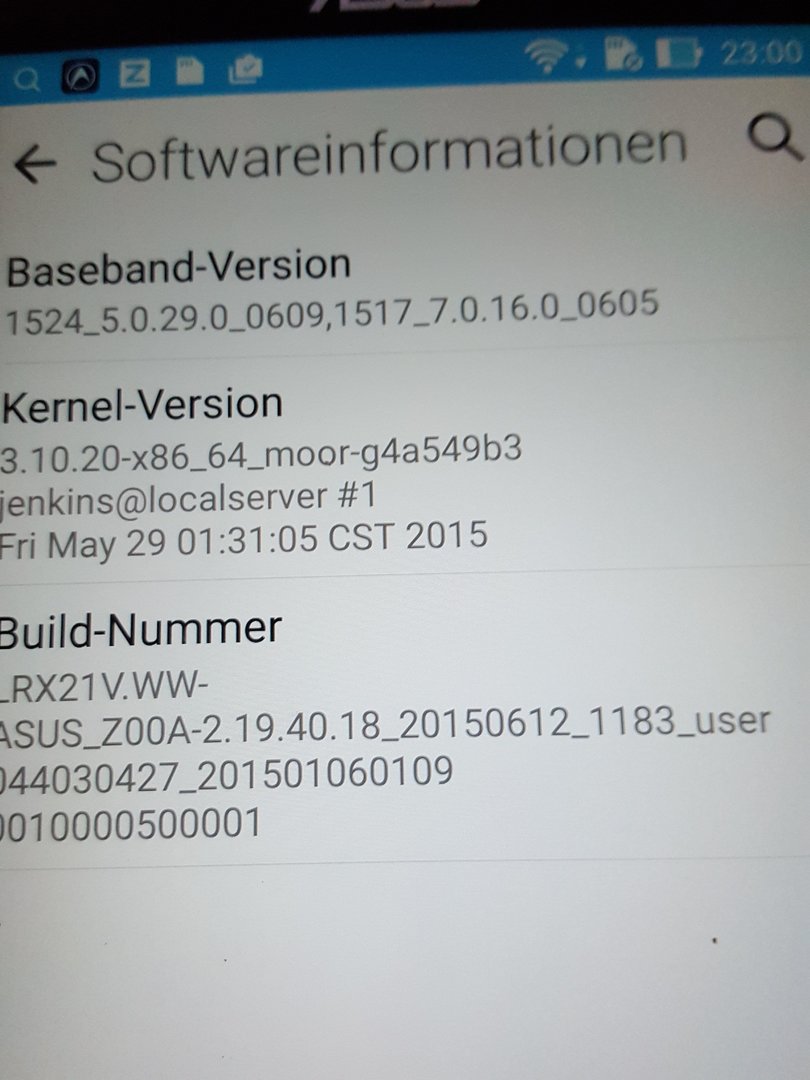810x1080 pixels.
Task: Tap the small magnifier status bar notification
Action: tap(26, 81)
